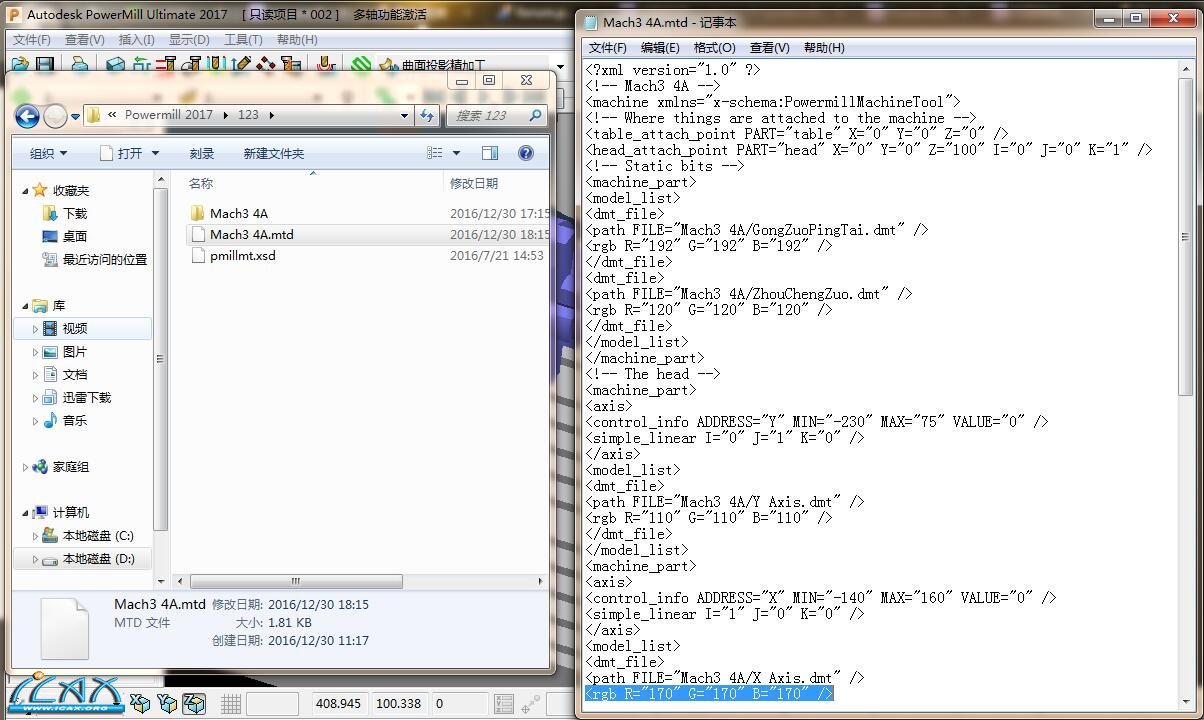Open Desktop (桌面) in favorites
Viewport: 1204px width, 720px height.
point(65,236)
